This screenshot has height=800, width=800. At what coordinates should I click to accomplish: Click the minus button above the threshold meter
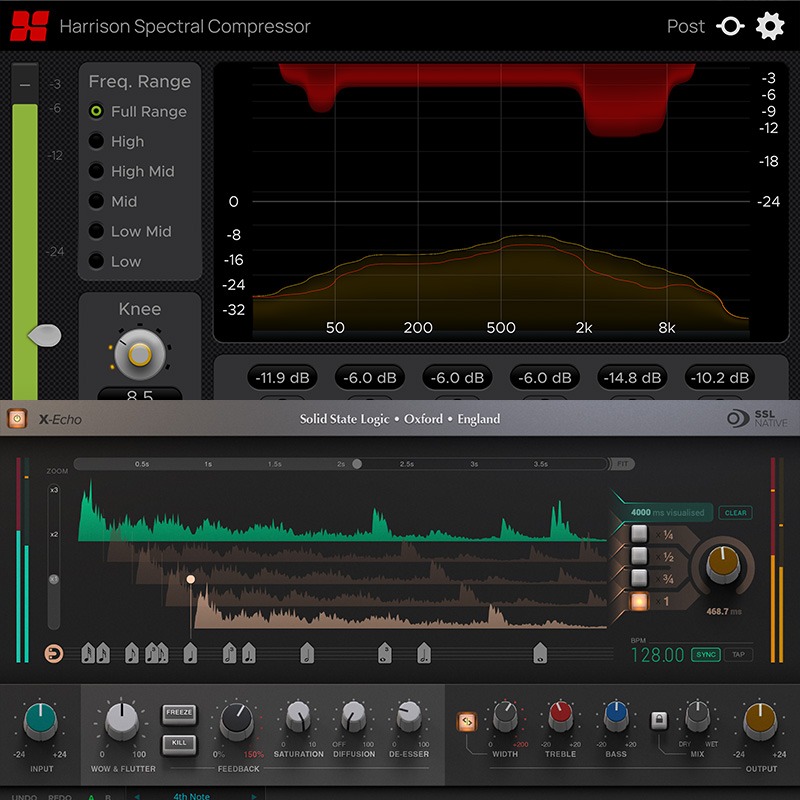(24, 85)
